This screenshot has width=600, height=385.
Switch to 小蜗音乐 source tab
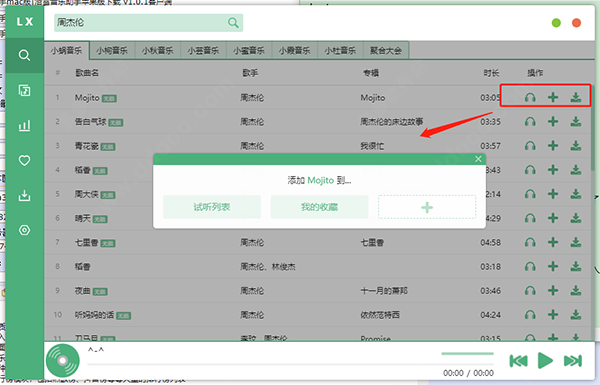pos(67,51)
